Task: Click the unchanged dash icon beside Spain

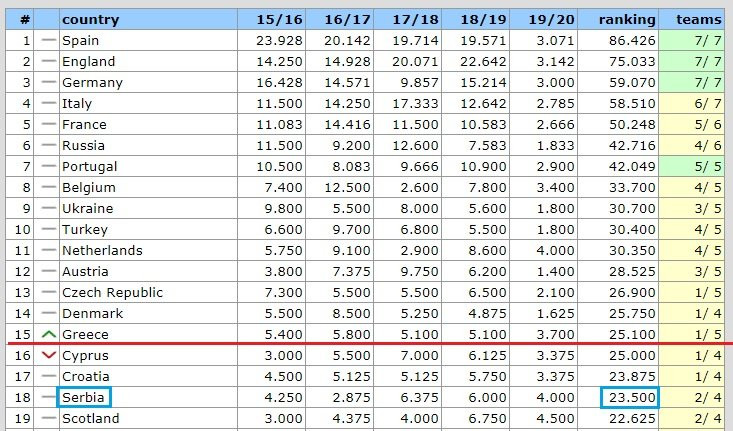Action: pos(49,41)
